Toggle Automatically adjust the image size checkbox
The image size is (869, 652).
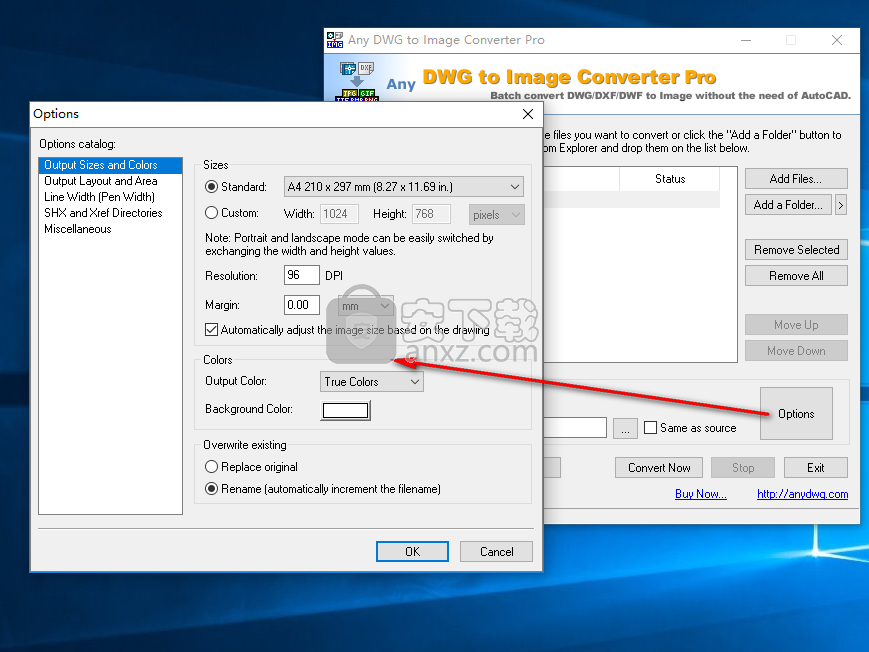(211, 330)
